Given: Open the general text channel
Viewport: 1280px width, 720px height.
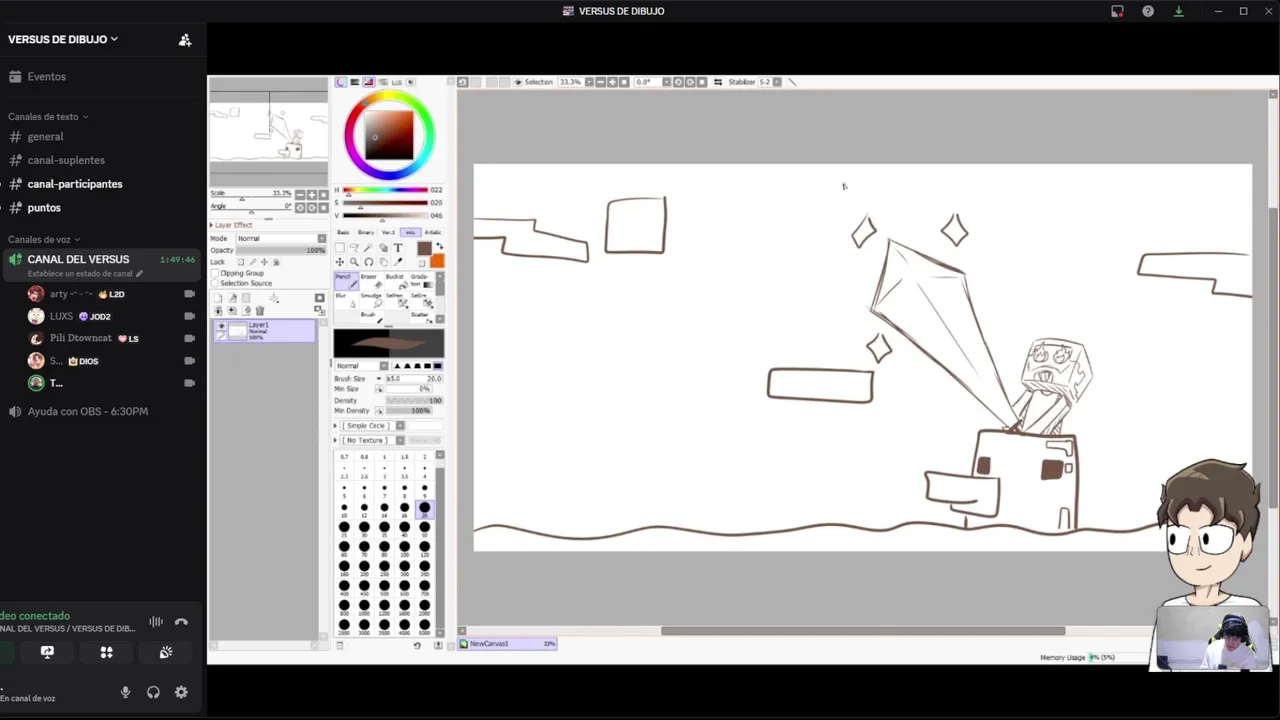Looking at the screenshot, I should tap(45, 136).
